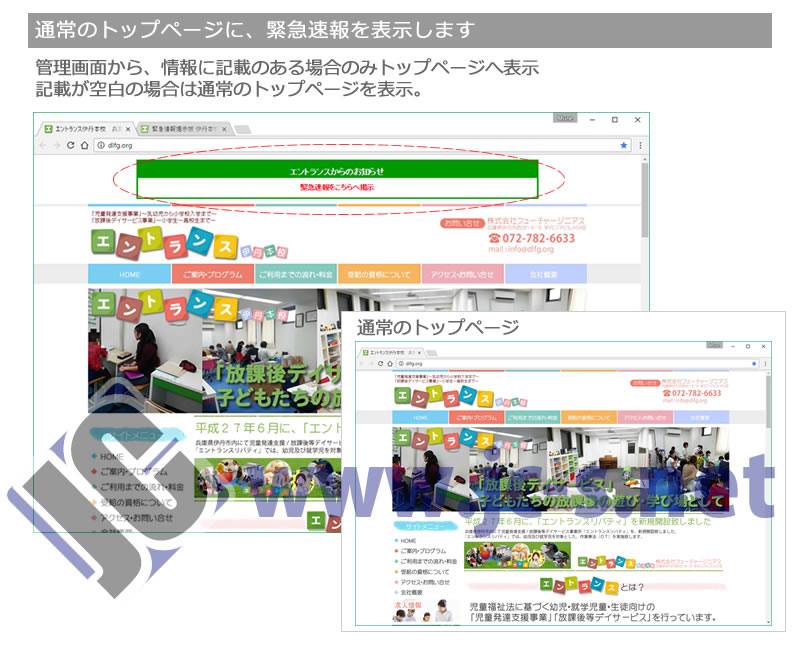The height and width of the screenshot is (645, 800).
Task: Click phone number 072-782-6633 in notice-banner browser
Action: point(532,238)
